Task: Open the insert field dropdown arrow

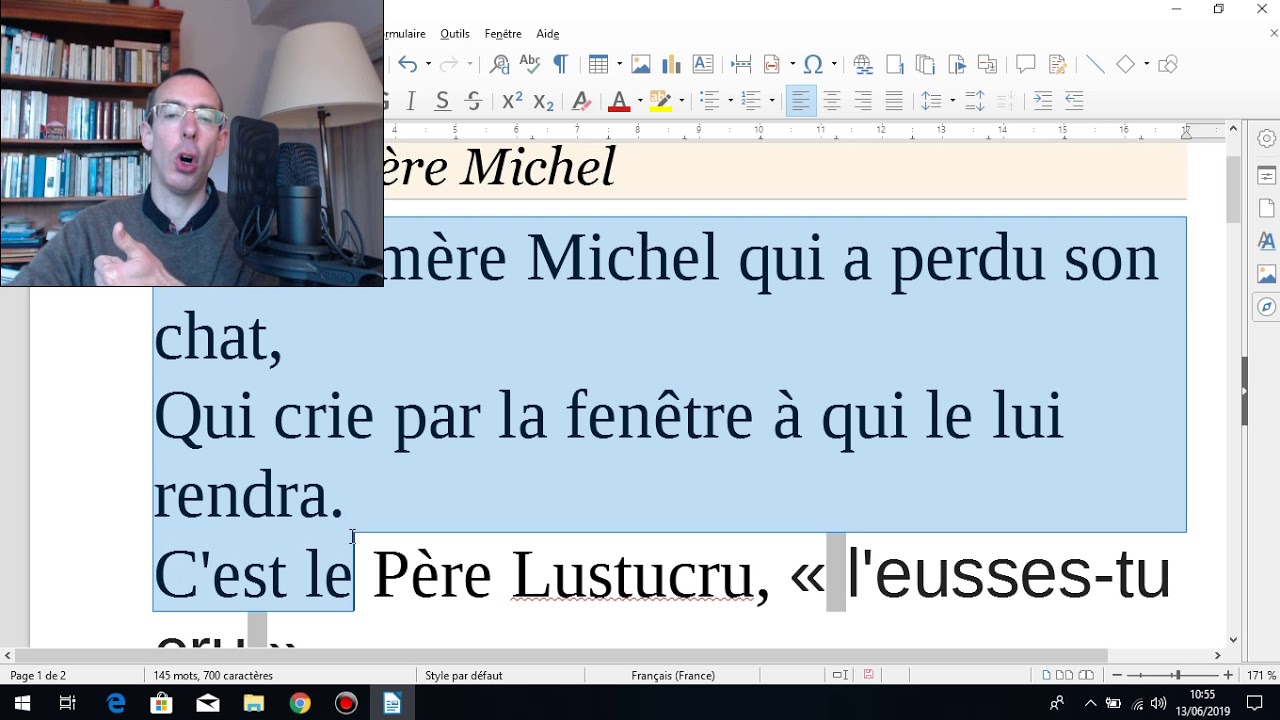Action: (792, 64)
